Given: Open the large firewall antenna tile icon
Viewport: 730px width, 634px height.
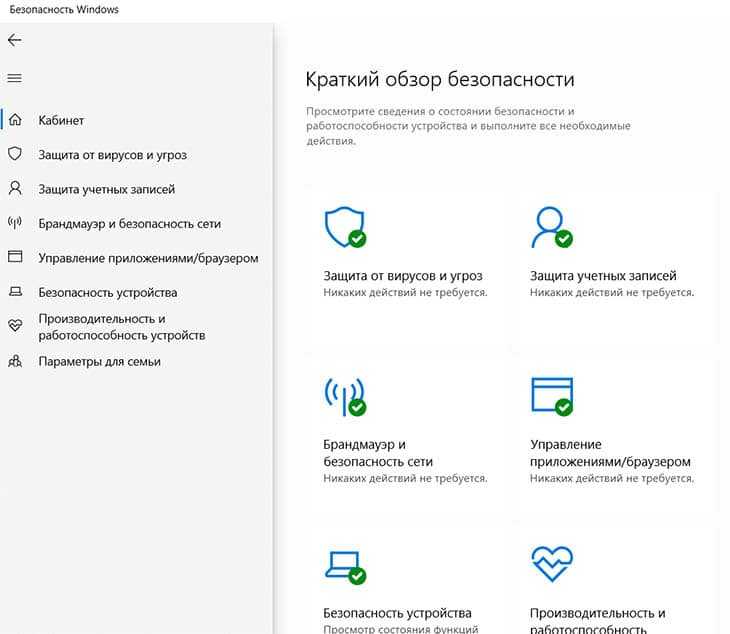Looking at the screenshot, I should pos(345,397).
